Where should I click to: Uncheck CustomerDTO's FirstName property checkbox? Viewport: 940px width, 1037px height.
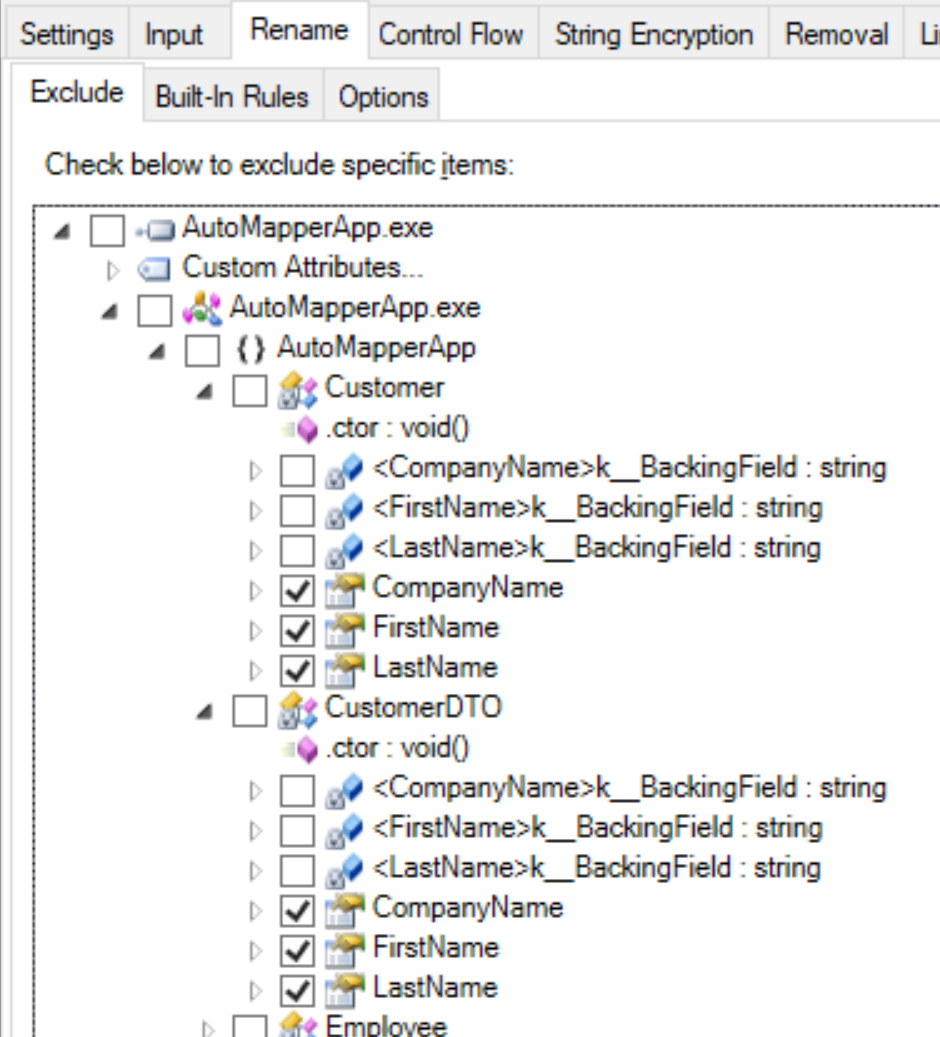click(x=298, y=950)
